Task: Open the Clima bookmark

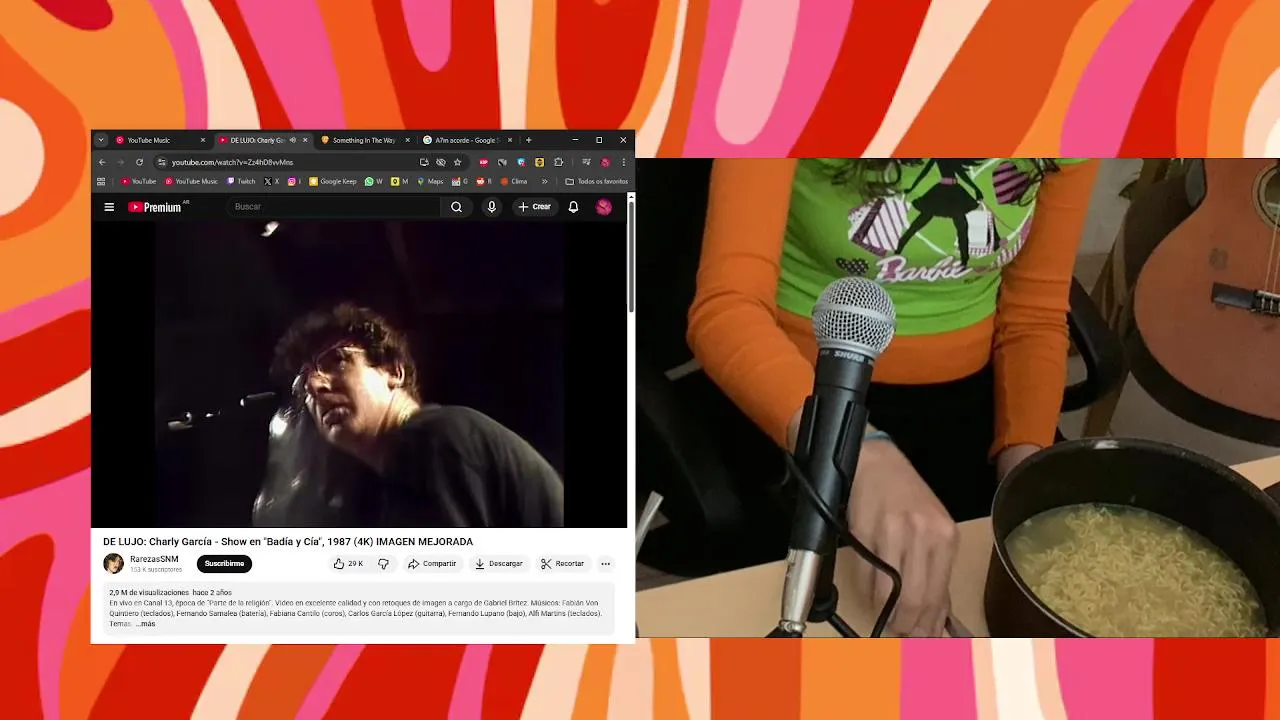Action: point(514,182)
